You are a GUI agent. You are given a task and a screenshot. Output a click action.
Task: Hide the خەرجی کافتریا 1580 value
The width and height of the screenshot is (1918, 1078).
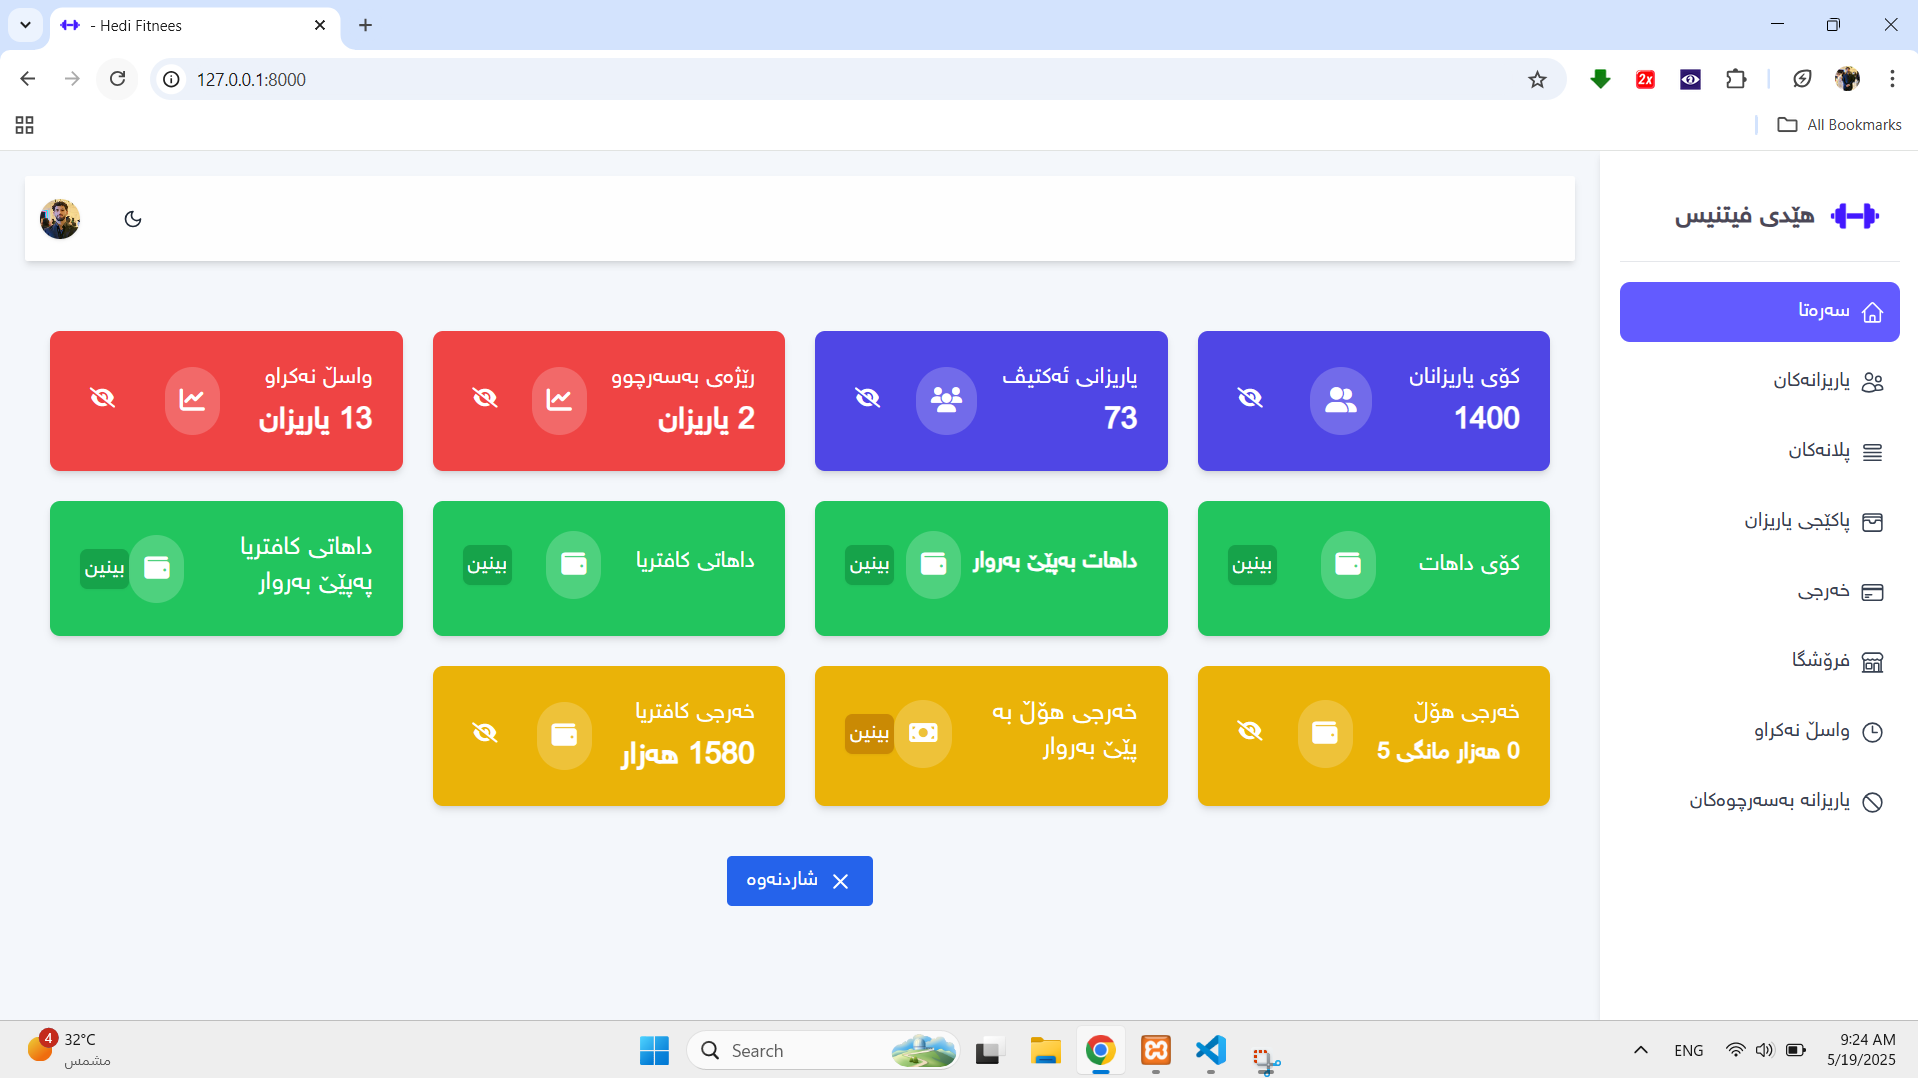(x=485, y=733)
